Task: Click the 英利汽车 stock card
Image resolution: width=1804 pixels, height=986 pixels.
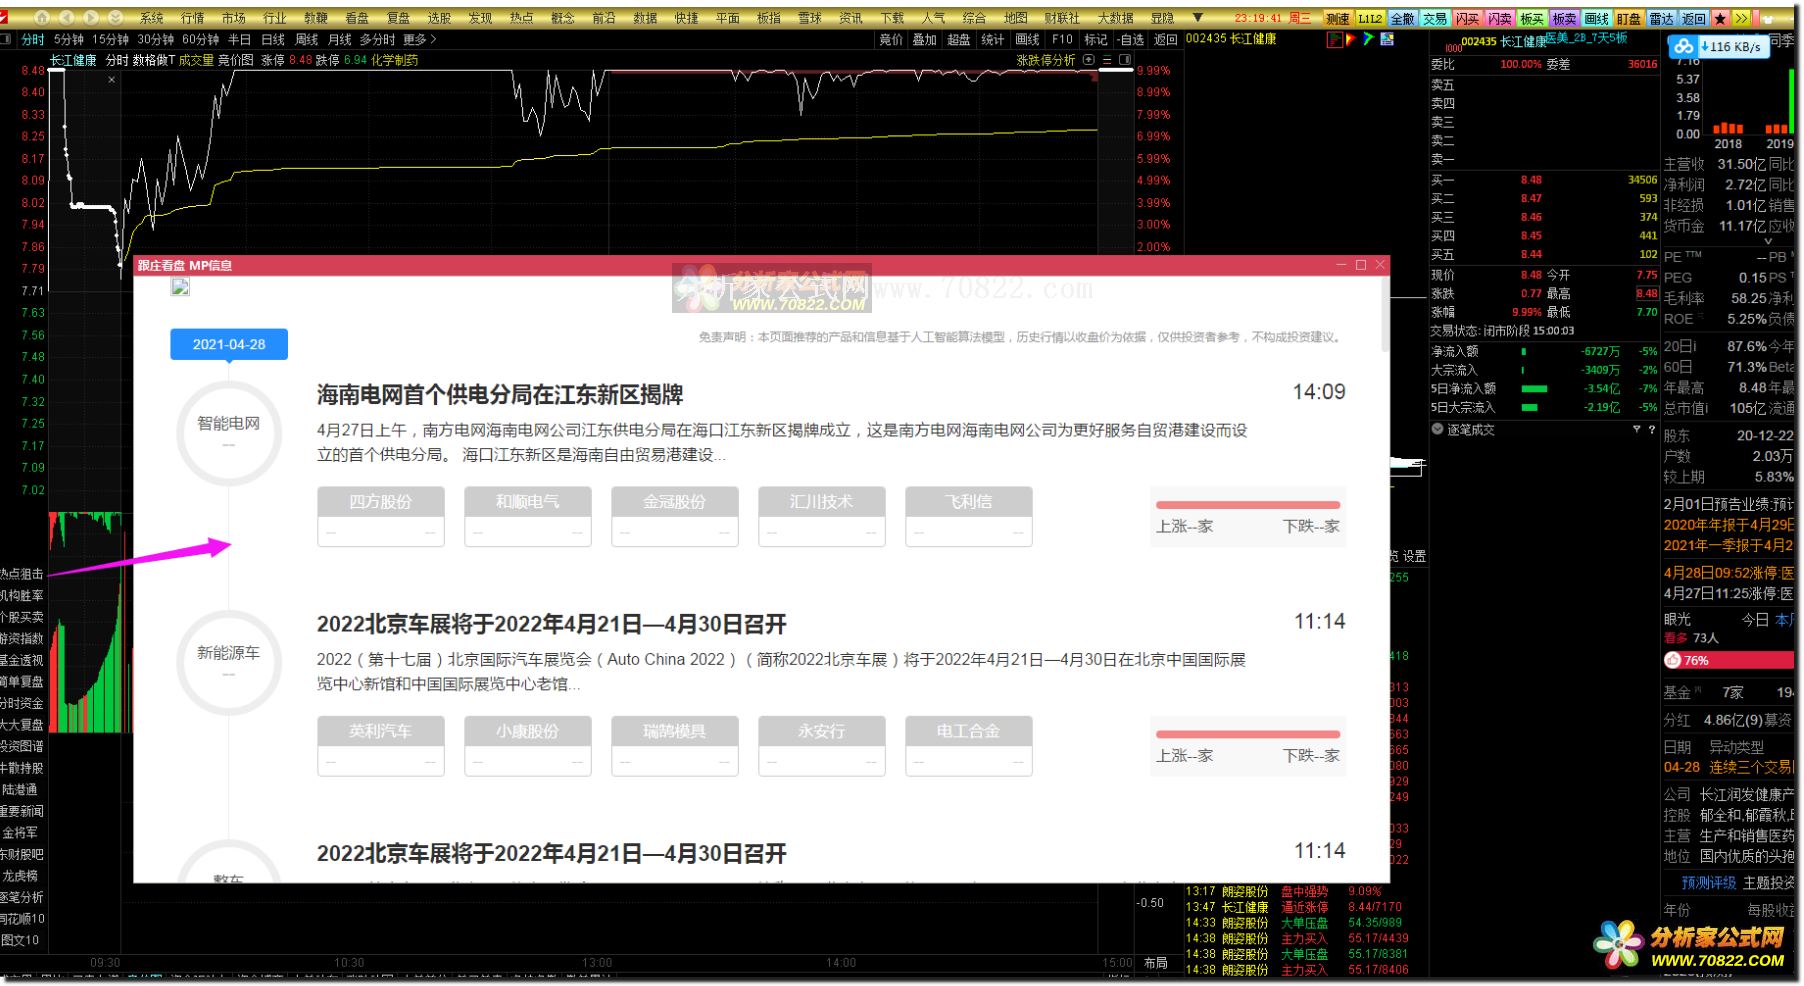Action: point(380,745)
